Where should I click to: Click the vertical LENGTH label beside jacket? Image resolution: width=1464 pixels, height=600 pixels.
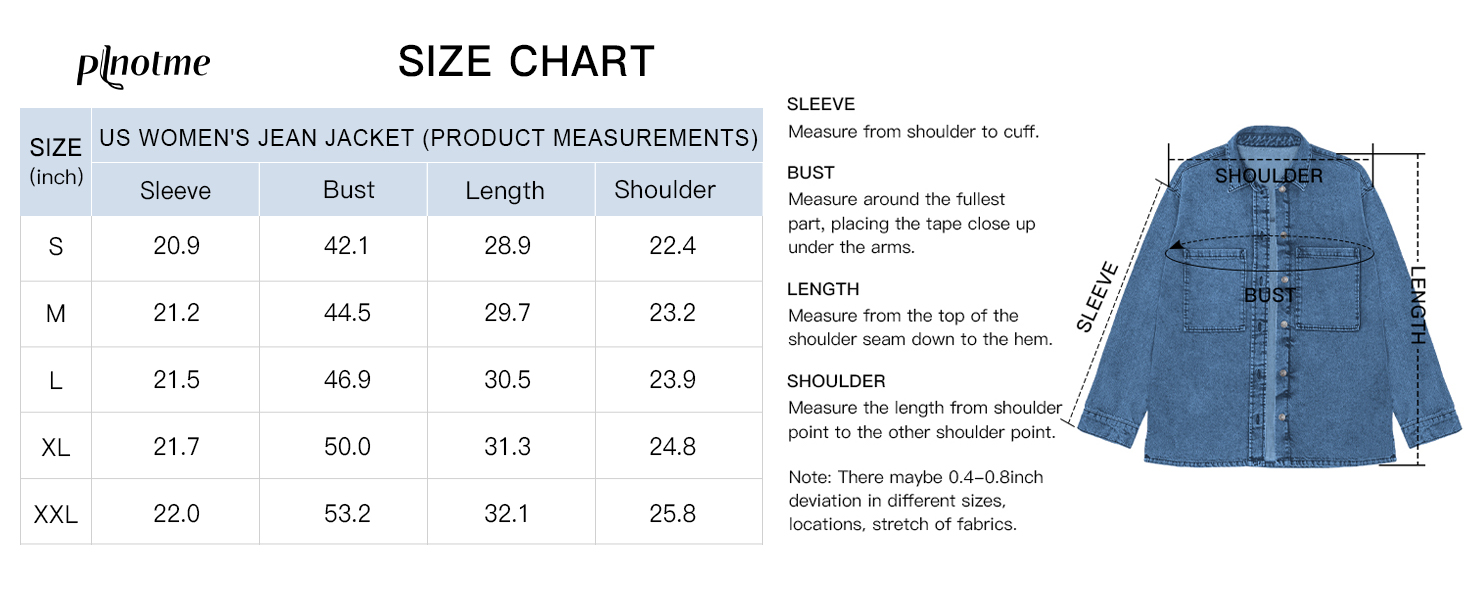1418,305
